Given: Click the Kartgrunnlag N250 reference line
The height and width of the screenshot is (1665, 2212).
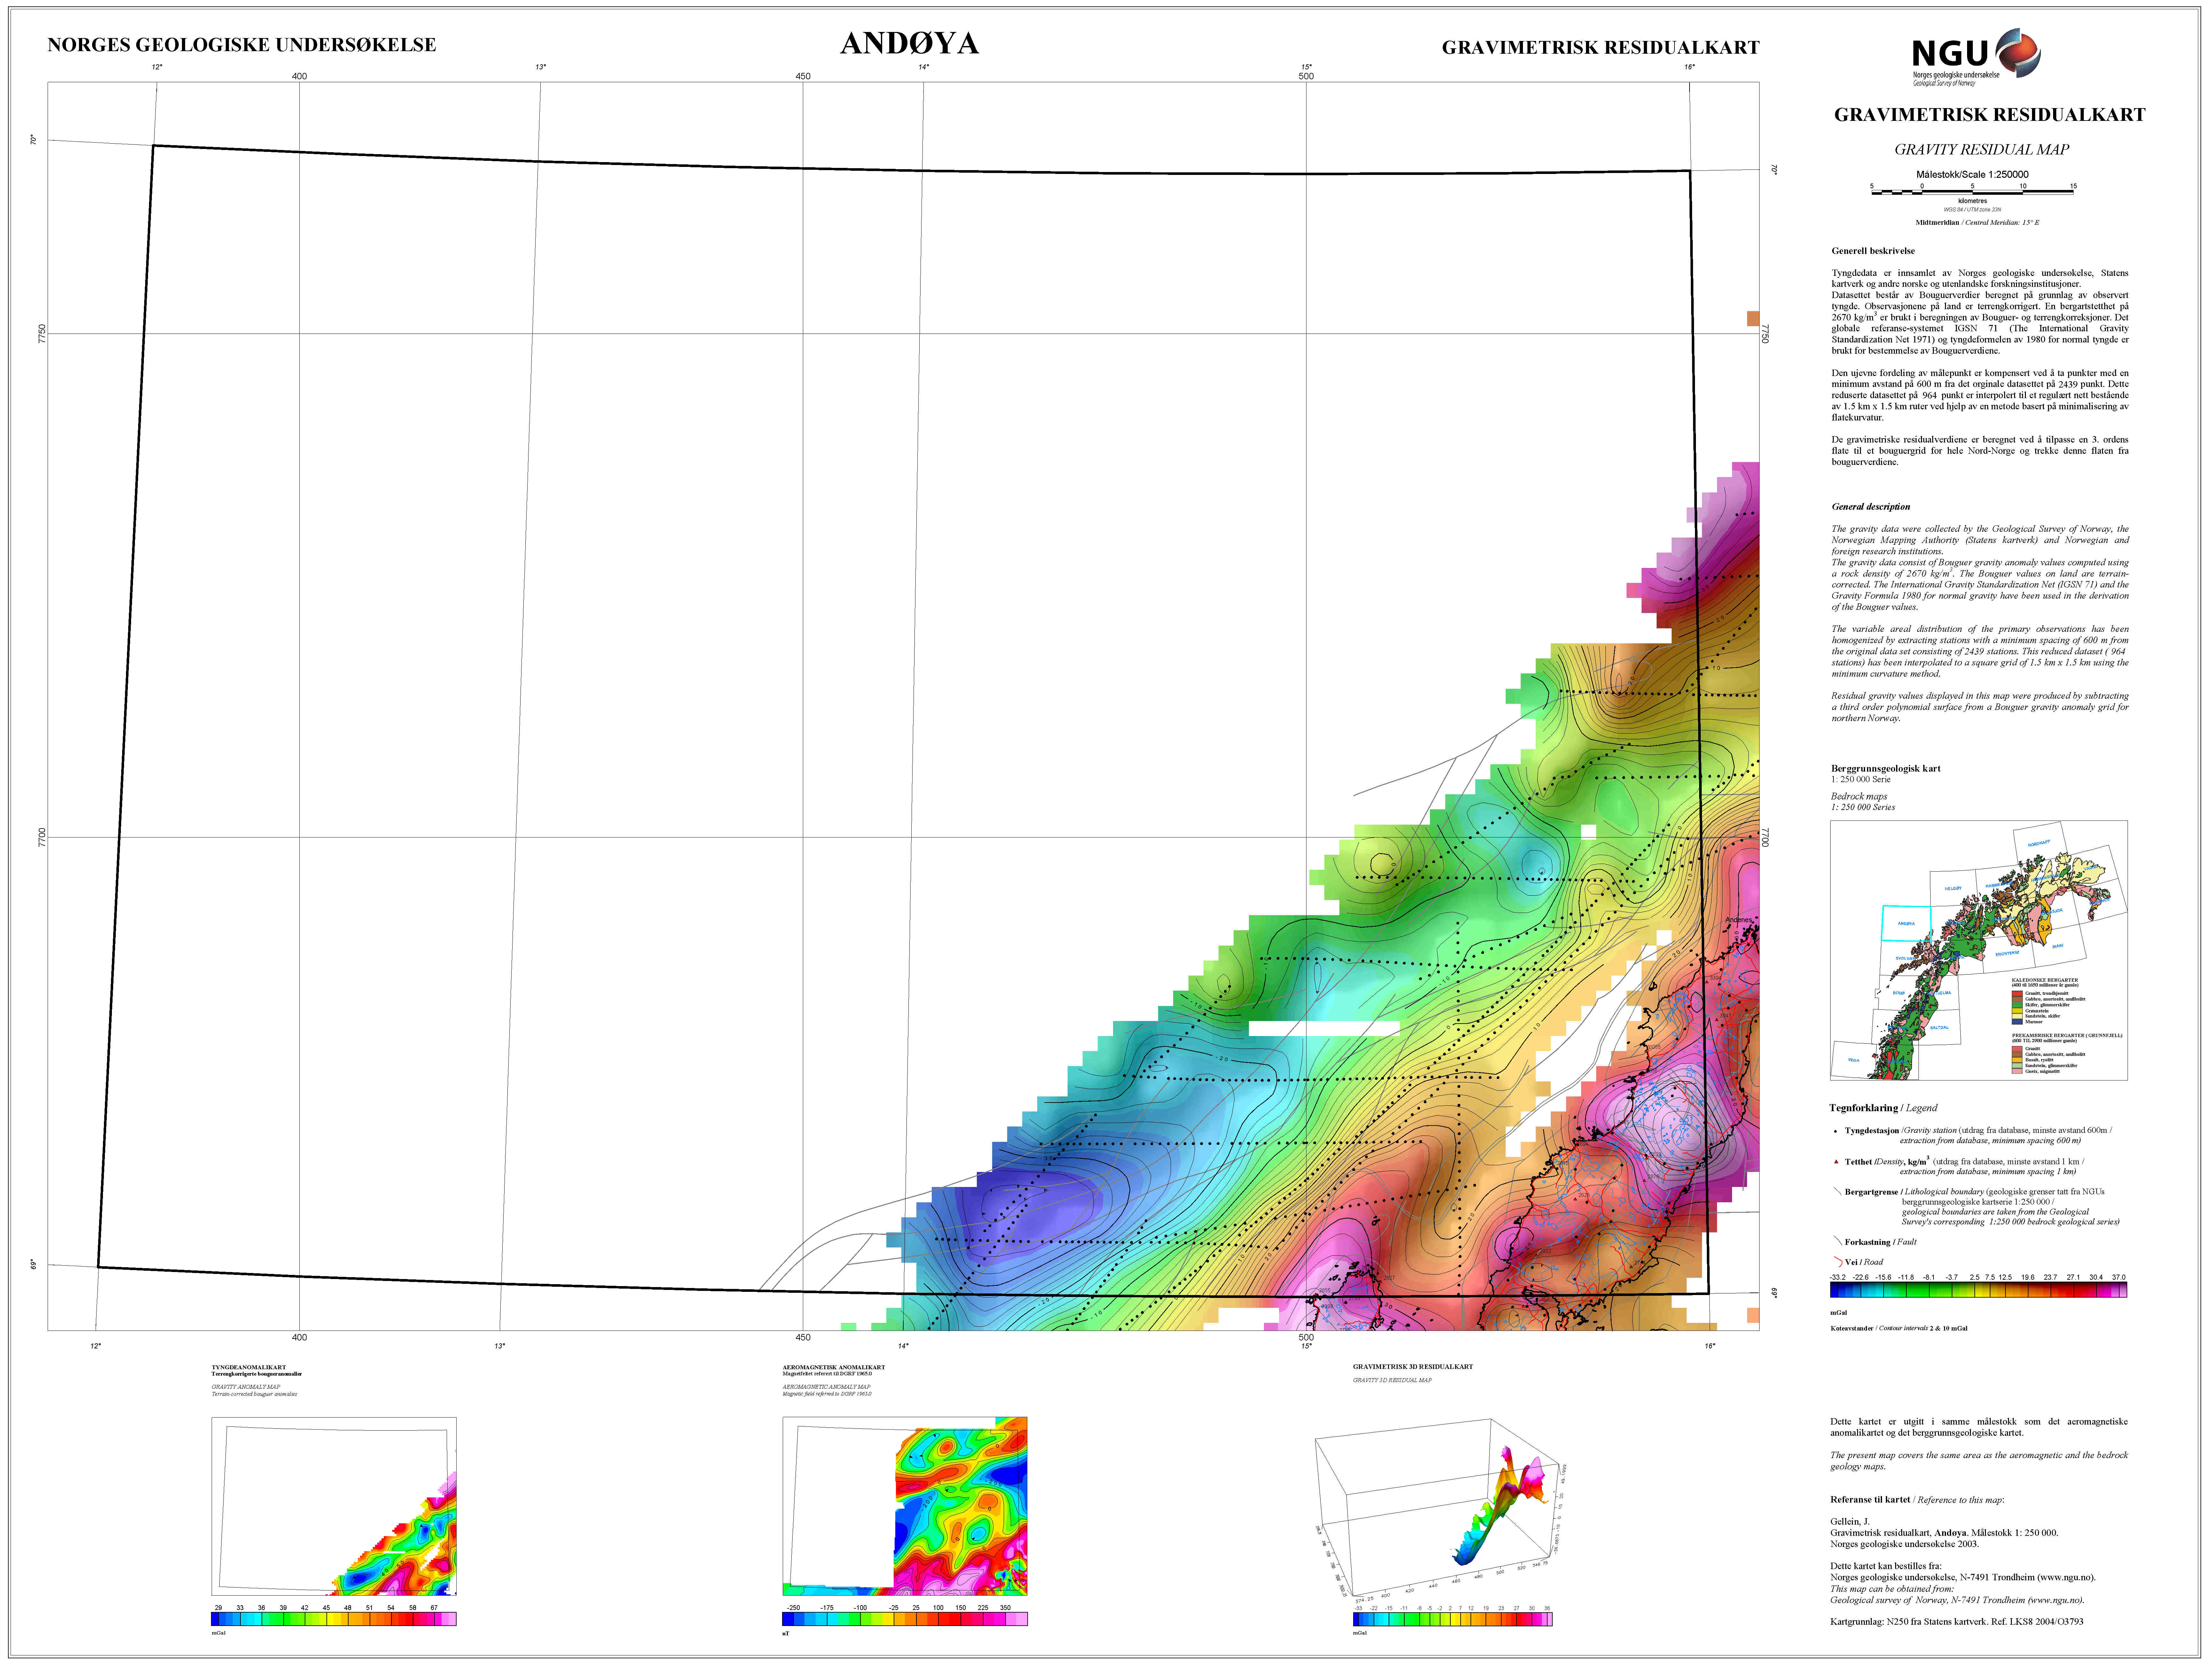Looking at the screenshot, I should pos(1957,1622).
